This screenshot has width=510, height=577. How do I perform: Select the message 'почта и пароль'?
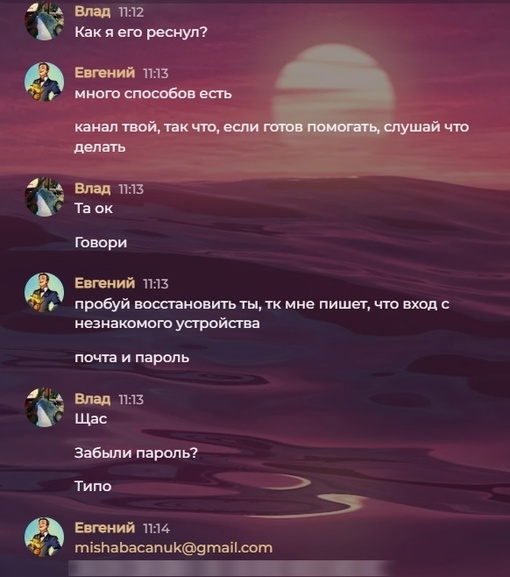click(x=132, y=358)
